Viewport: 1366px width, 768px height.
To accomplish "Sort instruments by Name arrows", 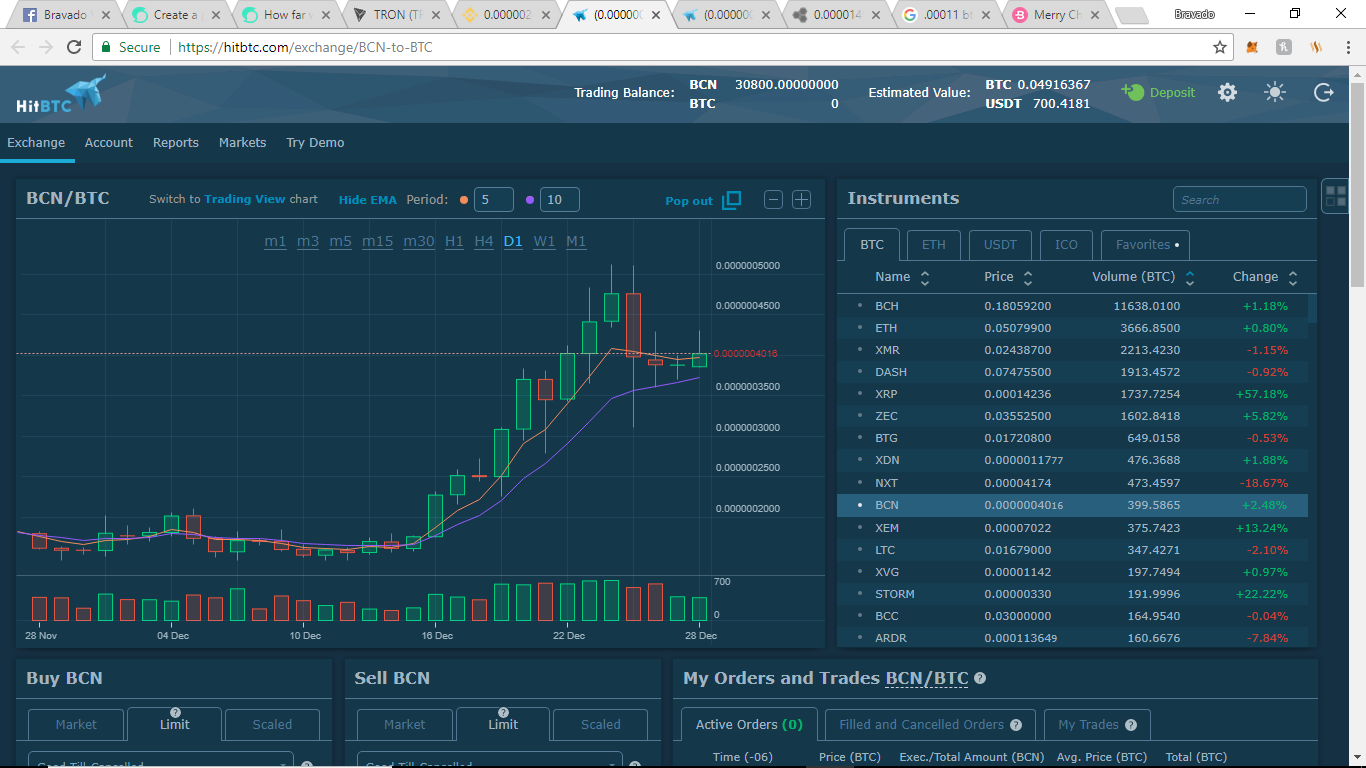I will pos(925,277).
